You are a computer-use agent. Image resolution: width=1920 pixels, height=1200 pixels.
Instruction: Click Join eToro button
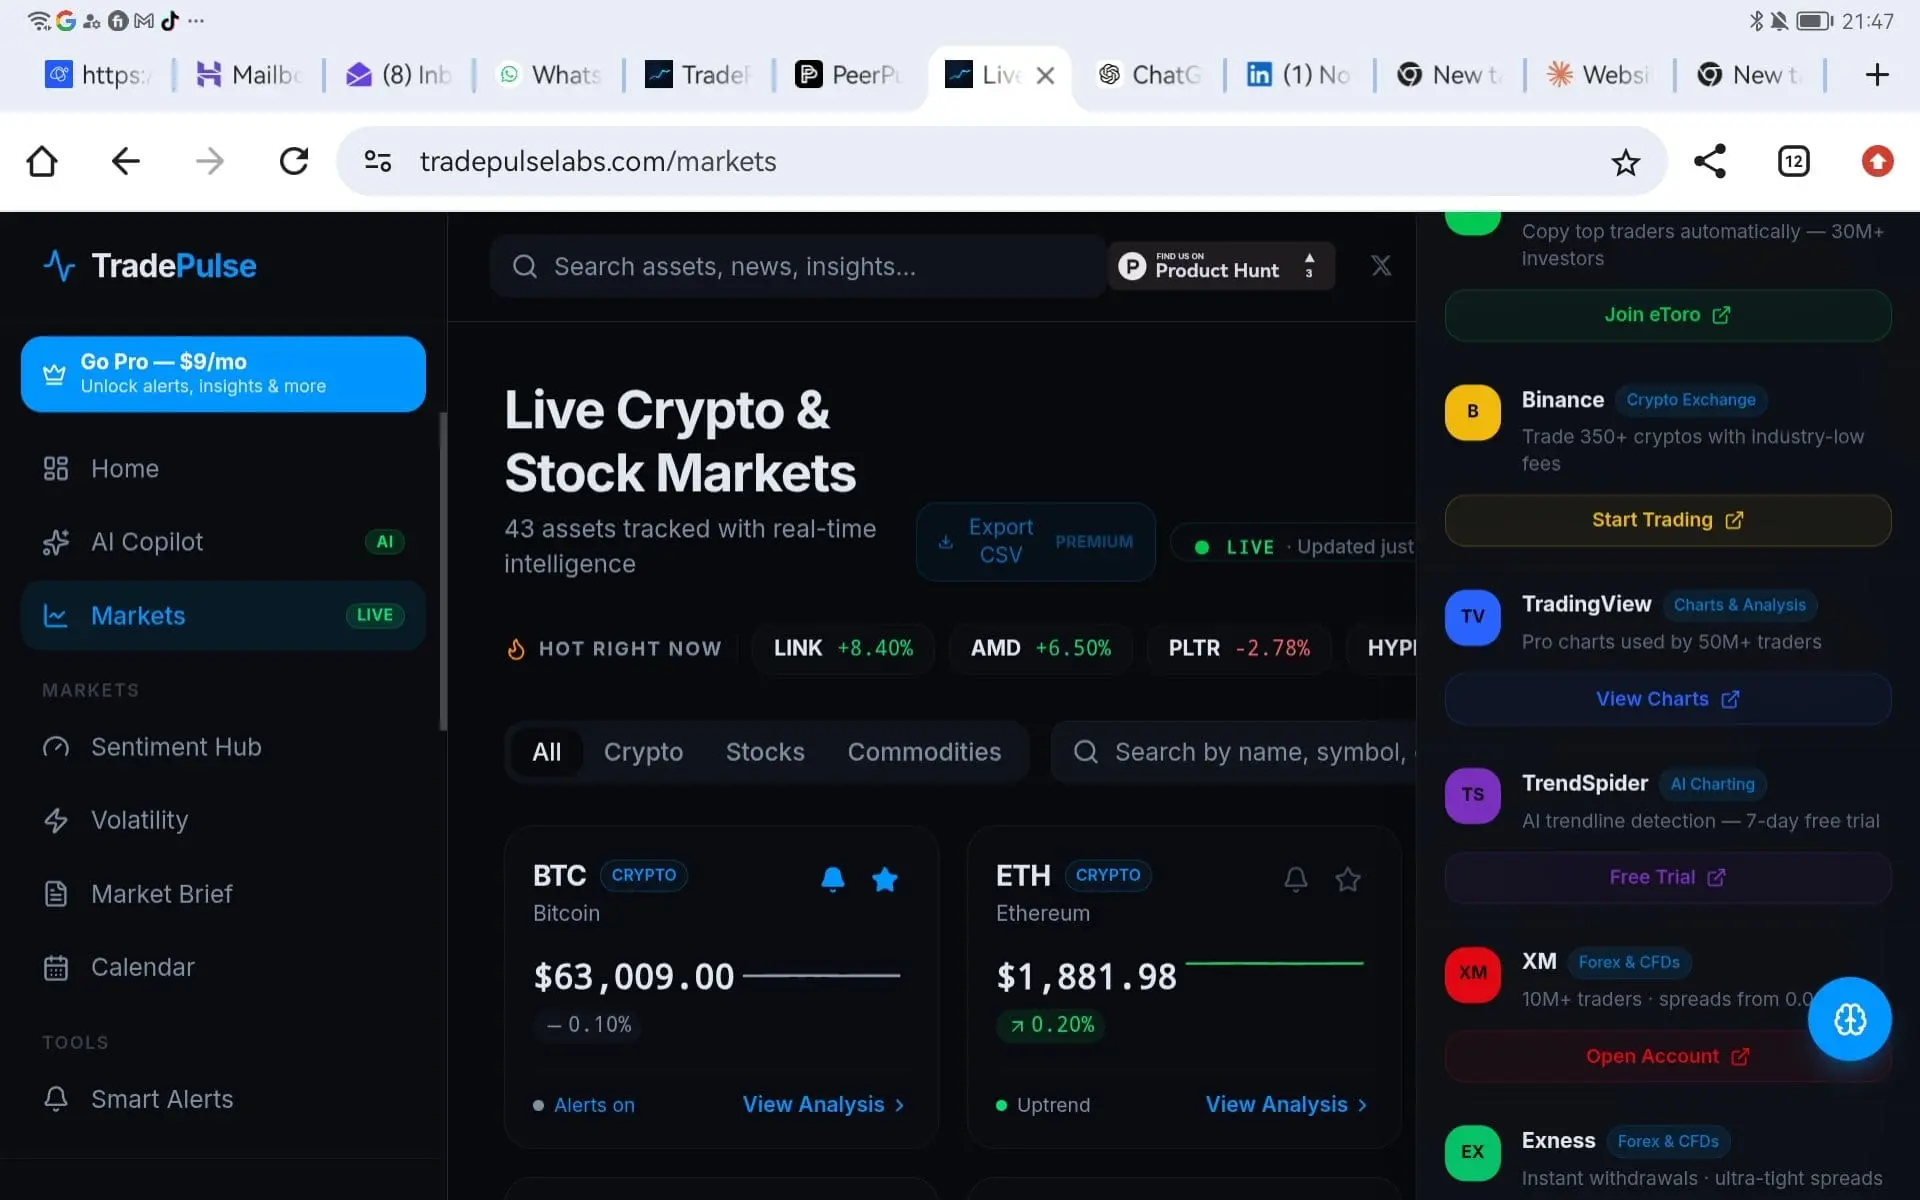click(x=1667, y=315)
